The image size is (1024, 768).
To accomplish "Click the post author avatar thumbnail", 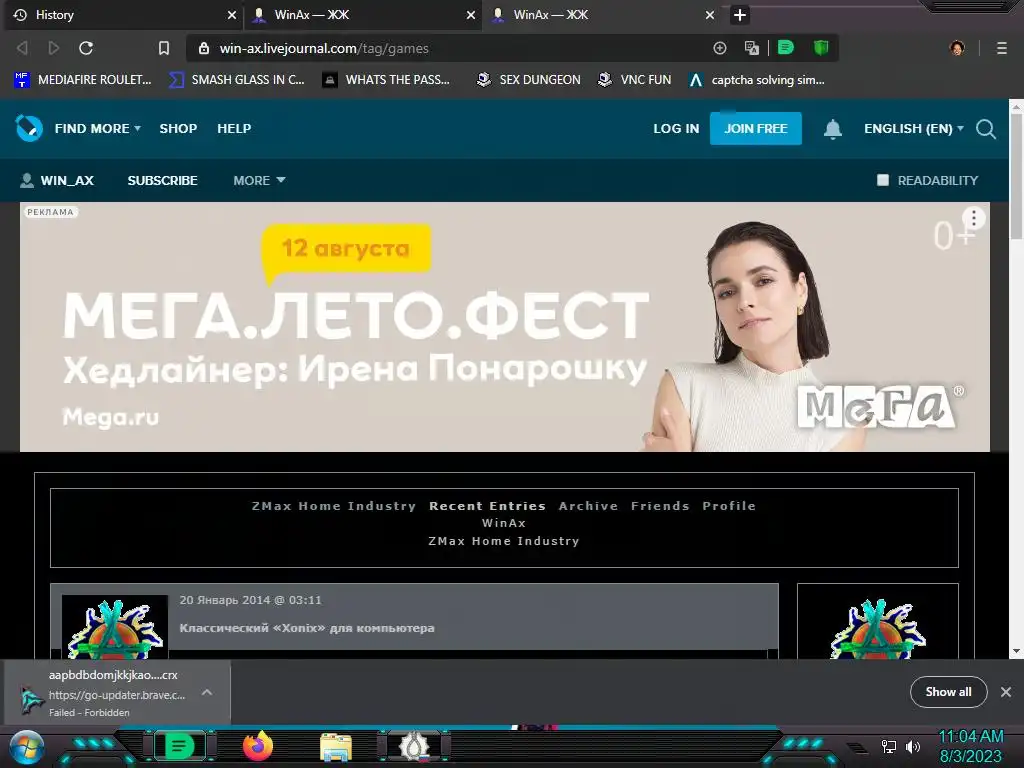I will tap(115, 627).
